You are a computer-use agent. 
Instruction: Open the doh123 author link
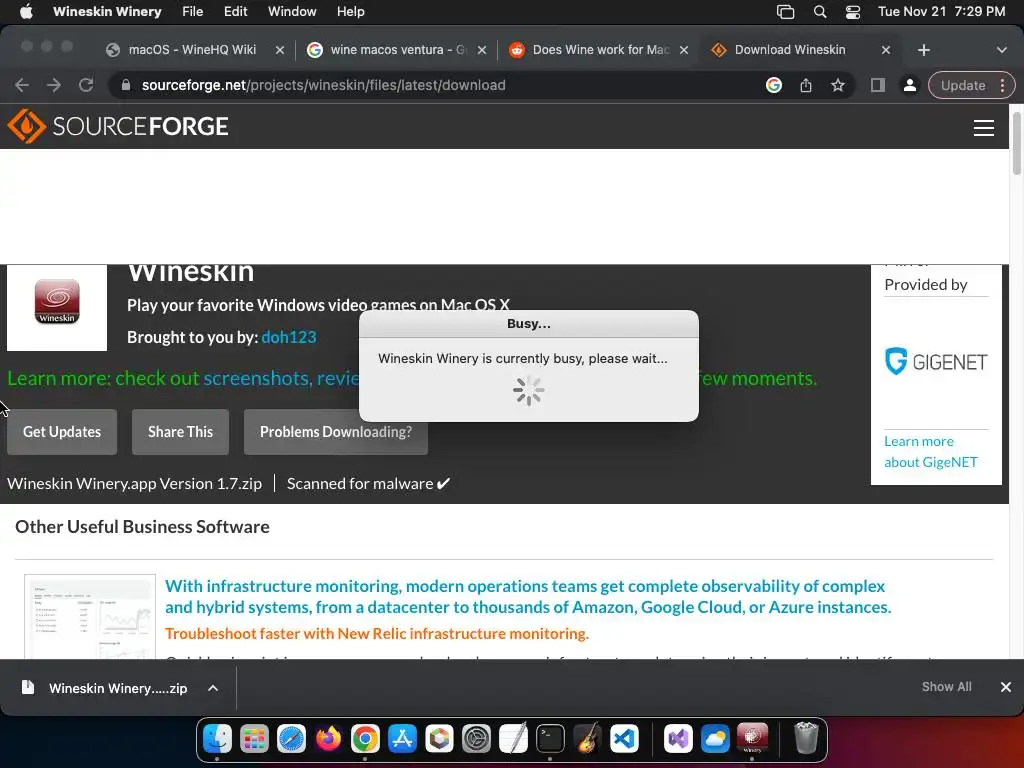pos(289,337)
